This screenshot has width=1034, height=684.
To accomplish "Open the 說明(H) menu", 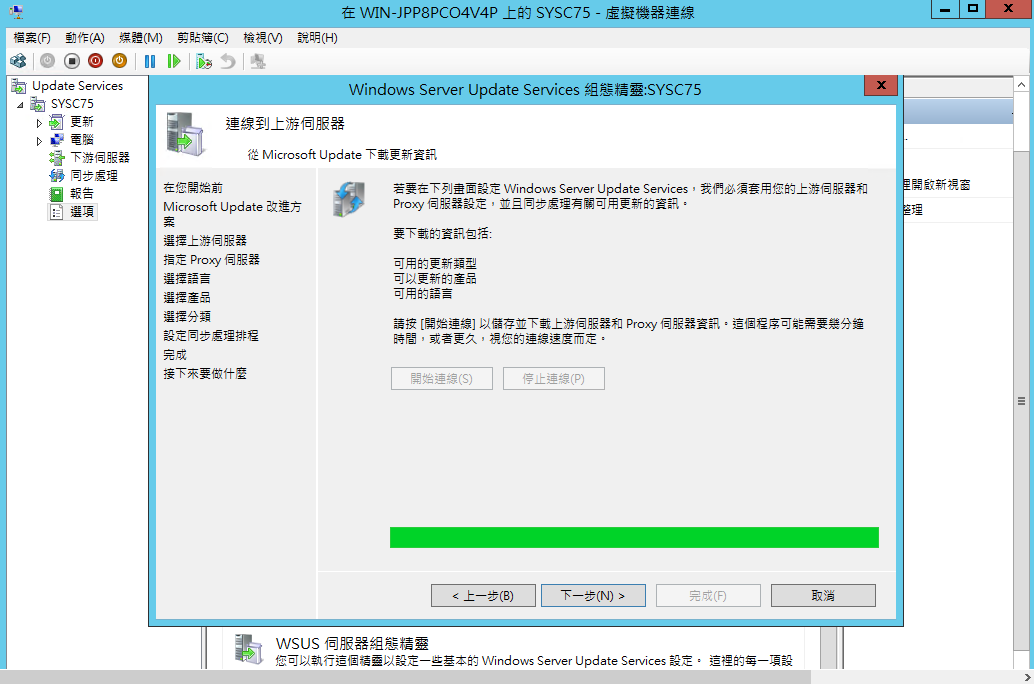I will 317,38.
